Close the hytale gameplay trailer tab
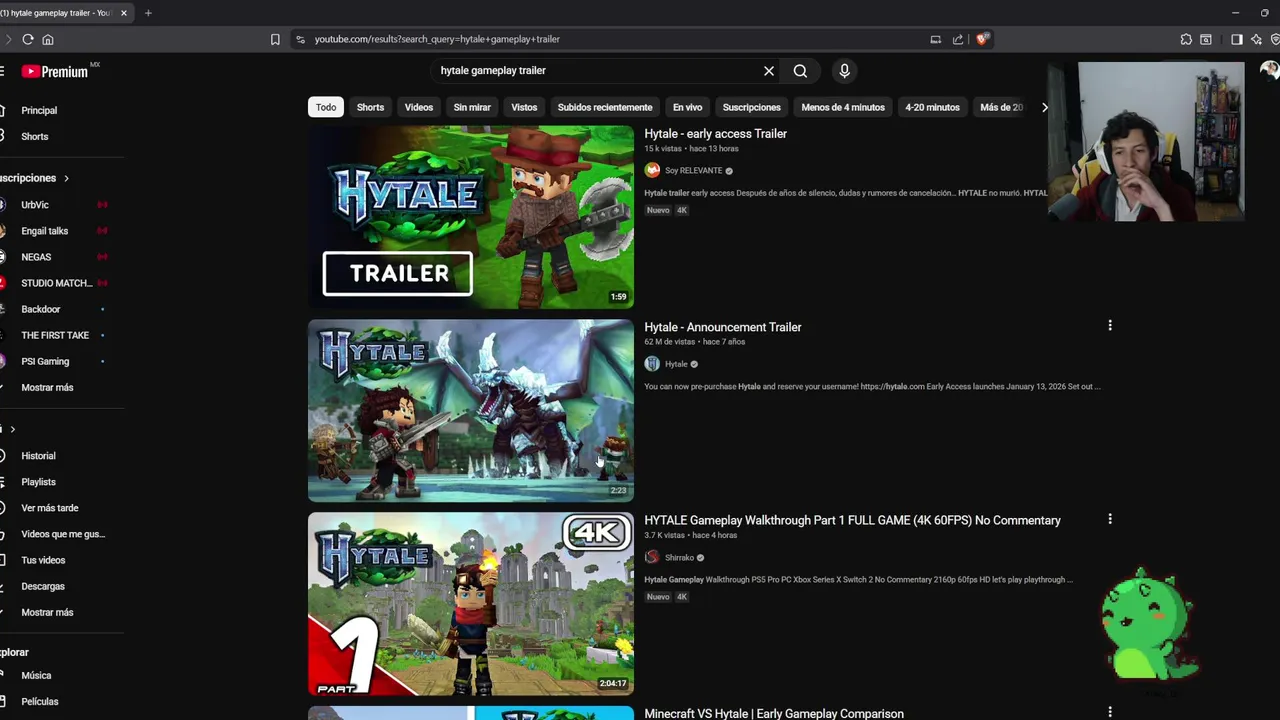The image size is (1280, 720). point(123,13)
